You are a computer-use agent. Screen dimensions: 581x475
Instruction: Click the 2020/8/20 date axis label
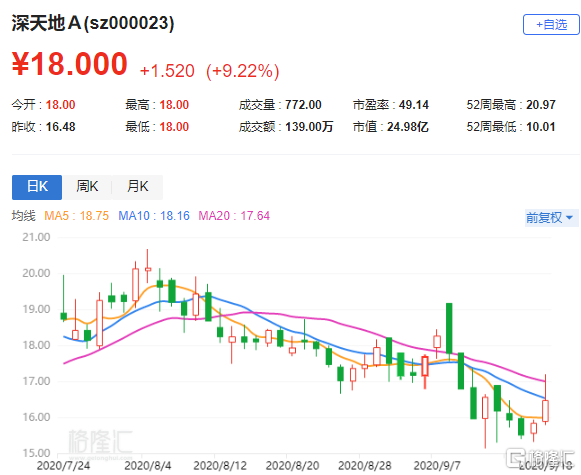pyautogui.click(x=292, y=465)
